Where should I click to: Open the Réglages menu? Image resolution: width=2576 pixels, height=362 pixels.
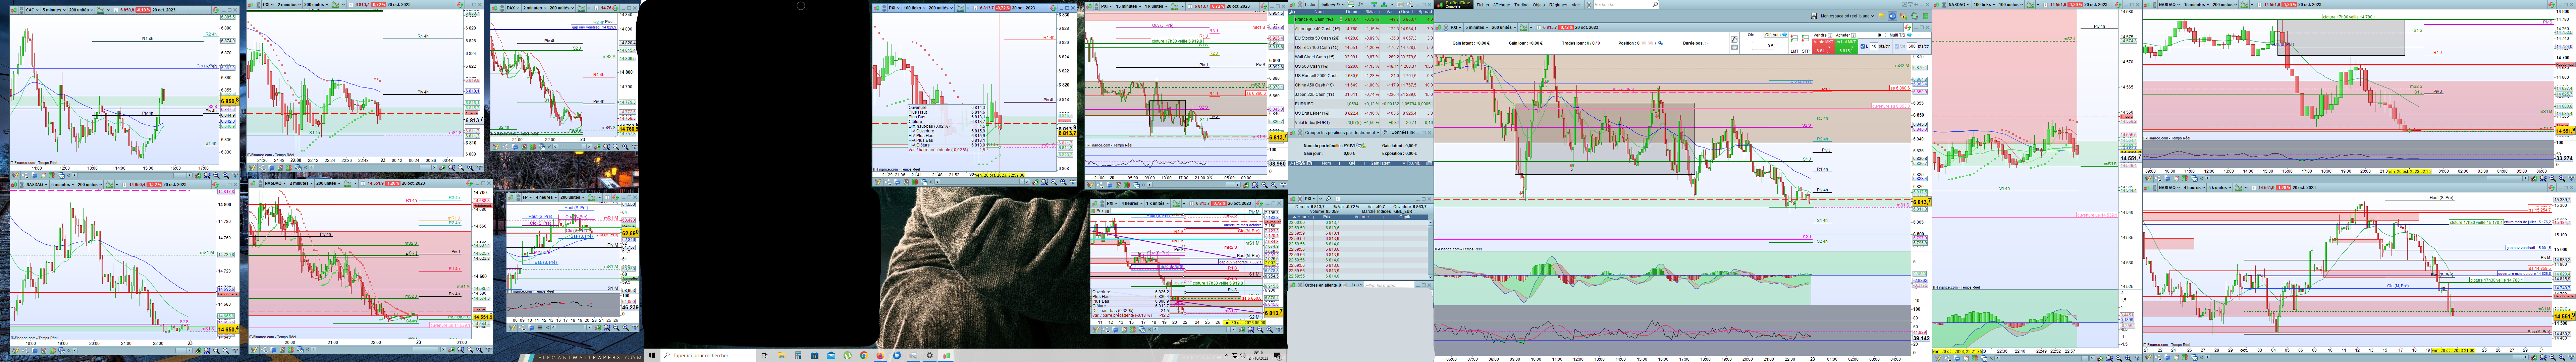pos(1558,5)
